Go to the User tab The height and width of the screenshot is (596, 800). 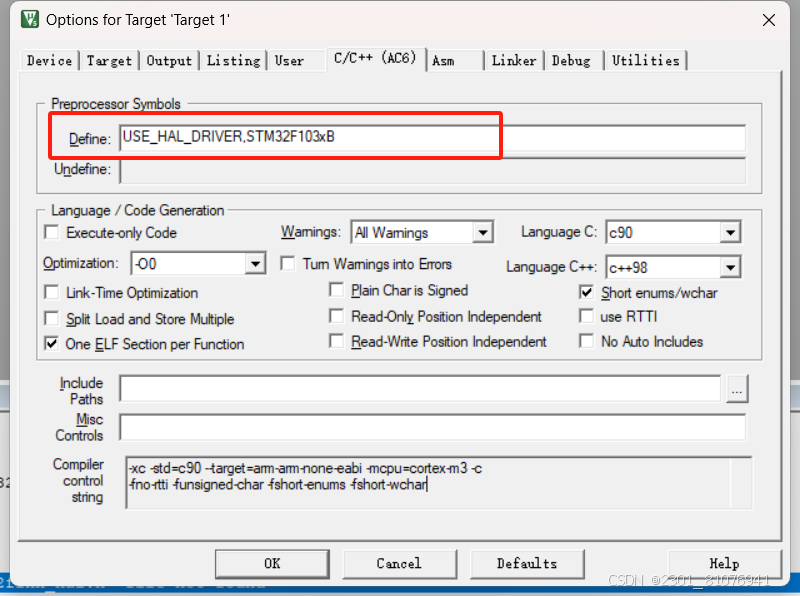[x=289, y=61]
